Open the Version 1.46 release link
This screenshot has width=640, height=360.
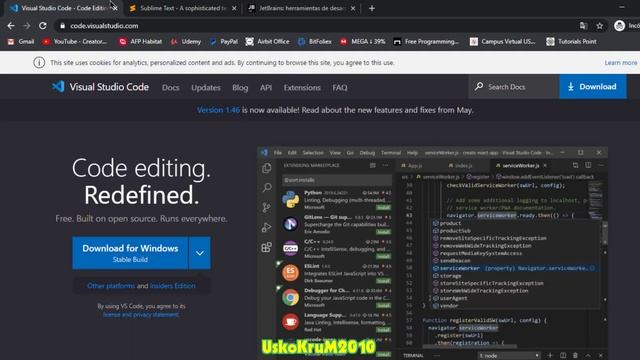click(x=218, y=110)
